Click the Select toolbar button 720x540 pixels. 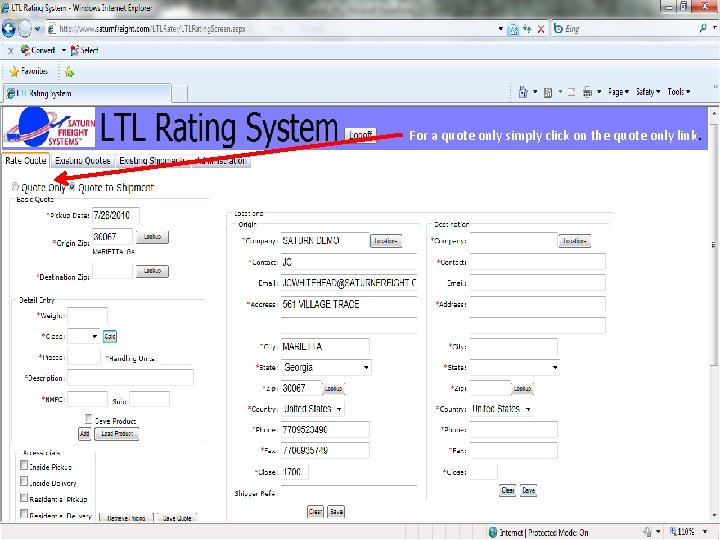click(x=84, y=50)
